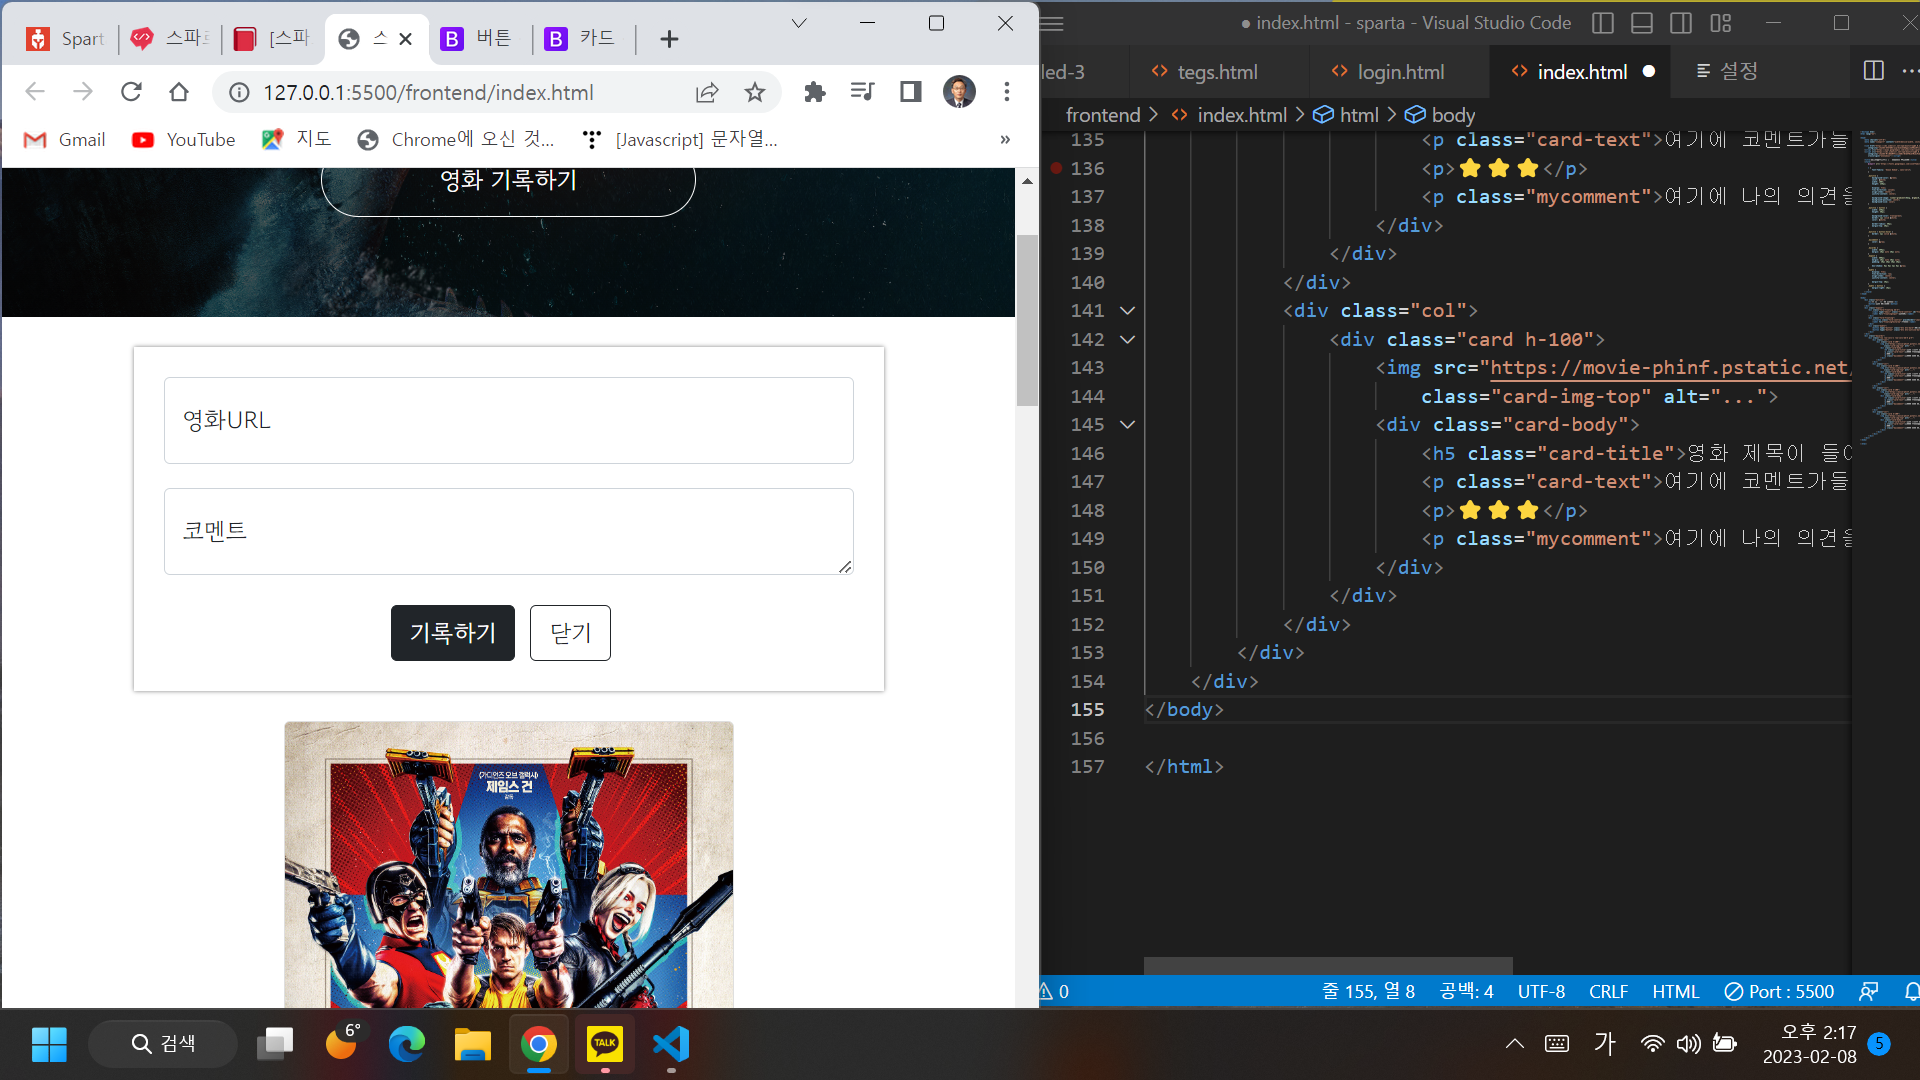Open line and column indicator 줄 155
Viewport: 1920px width, 1080px height.
pyautogui.click(x=1368, y=991)
